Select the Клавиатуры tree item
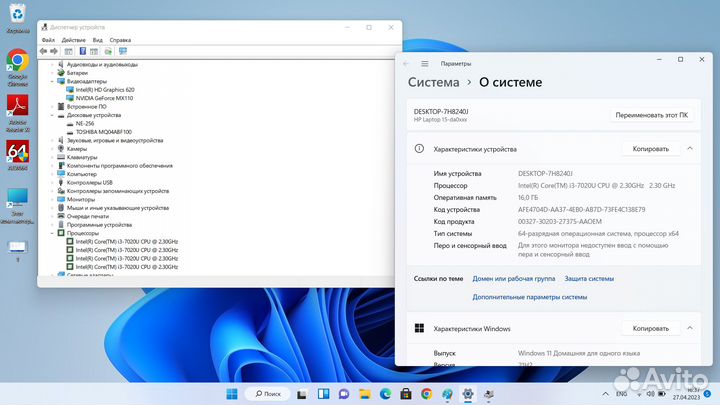 coord(82,158)
